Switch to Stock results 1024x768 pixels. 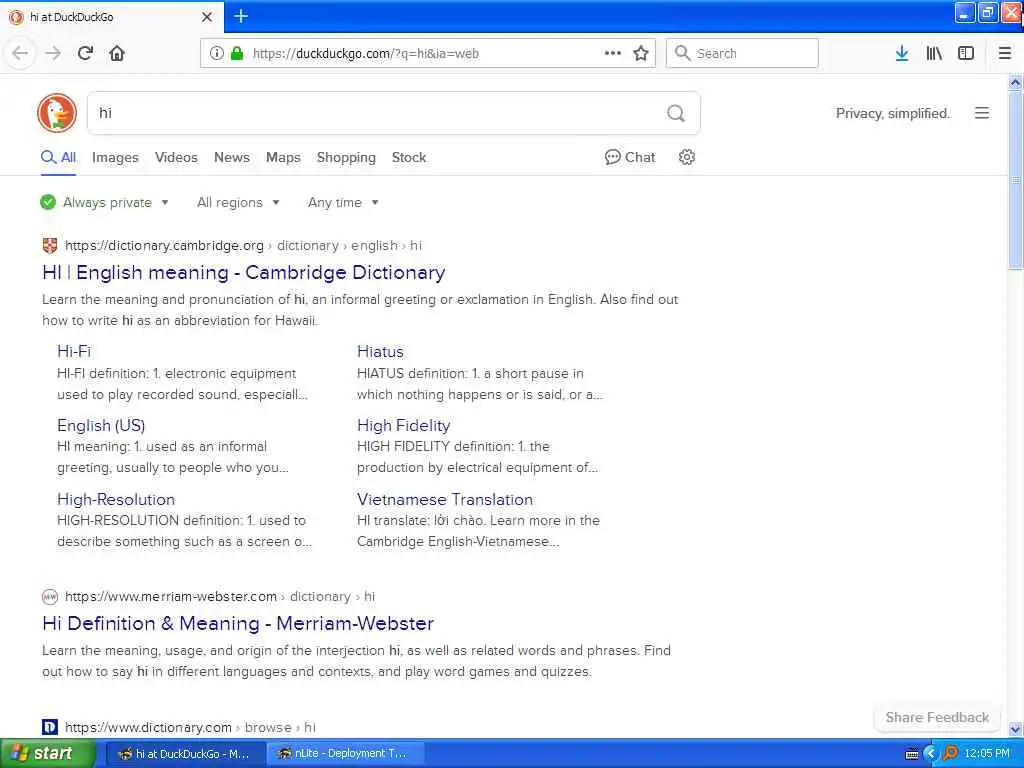pos(409,157)
